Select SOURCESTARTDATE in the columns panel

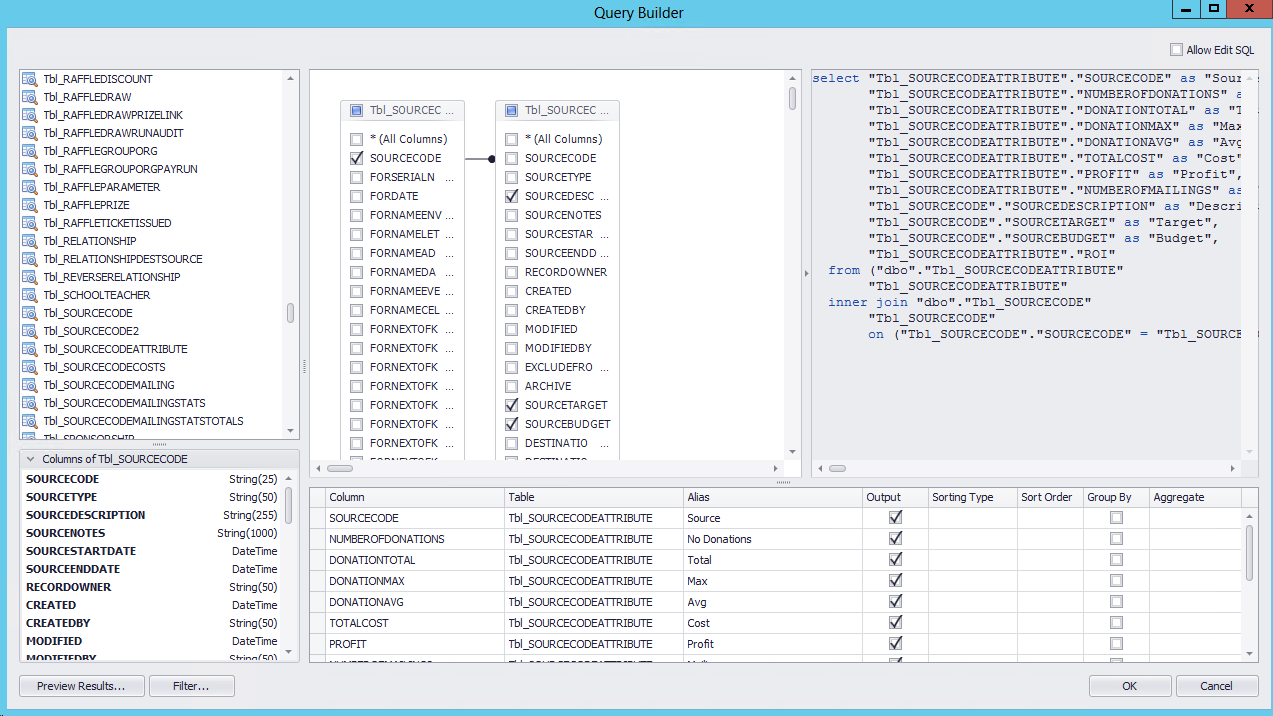pos(81,551)
